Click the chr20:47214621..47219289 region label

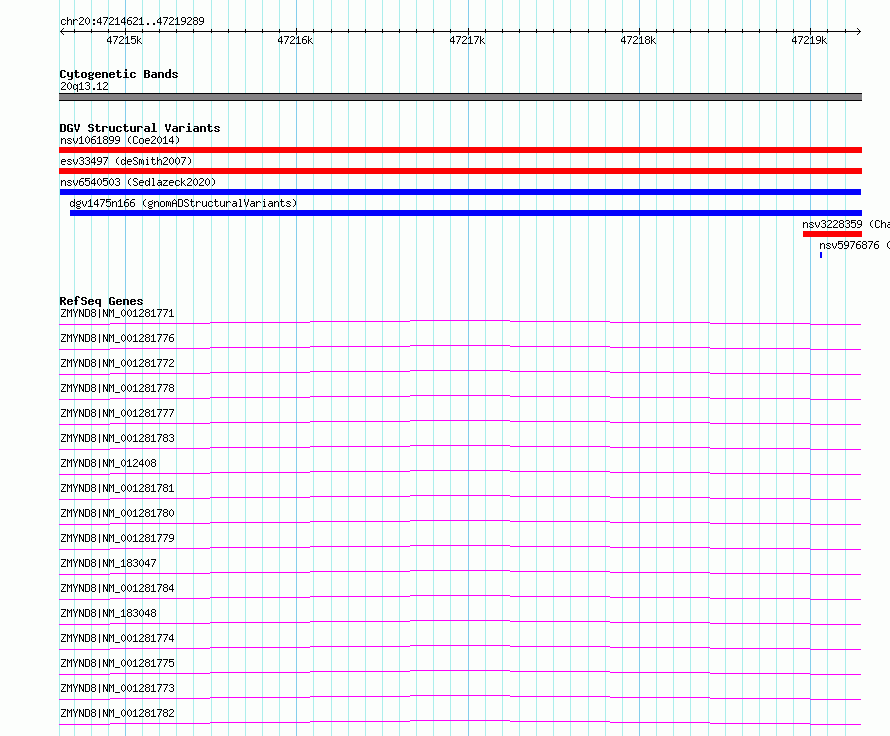point(132,21)
